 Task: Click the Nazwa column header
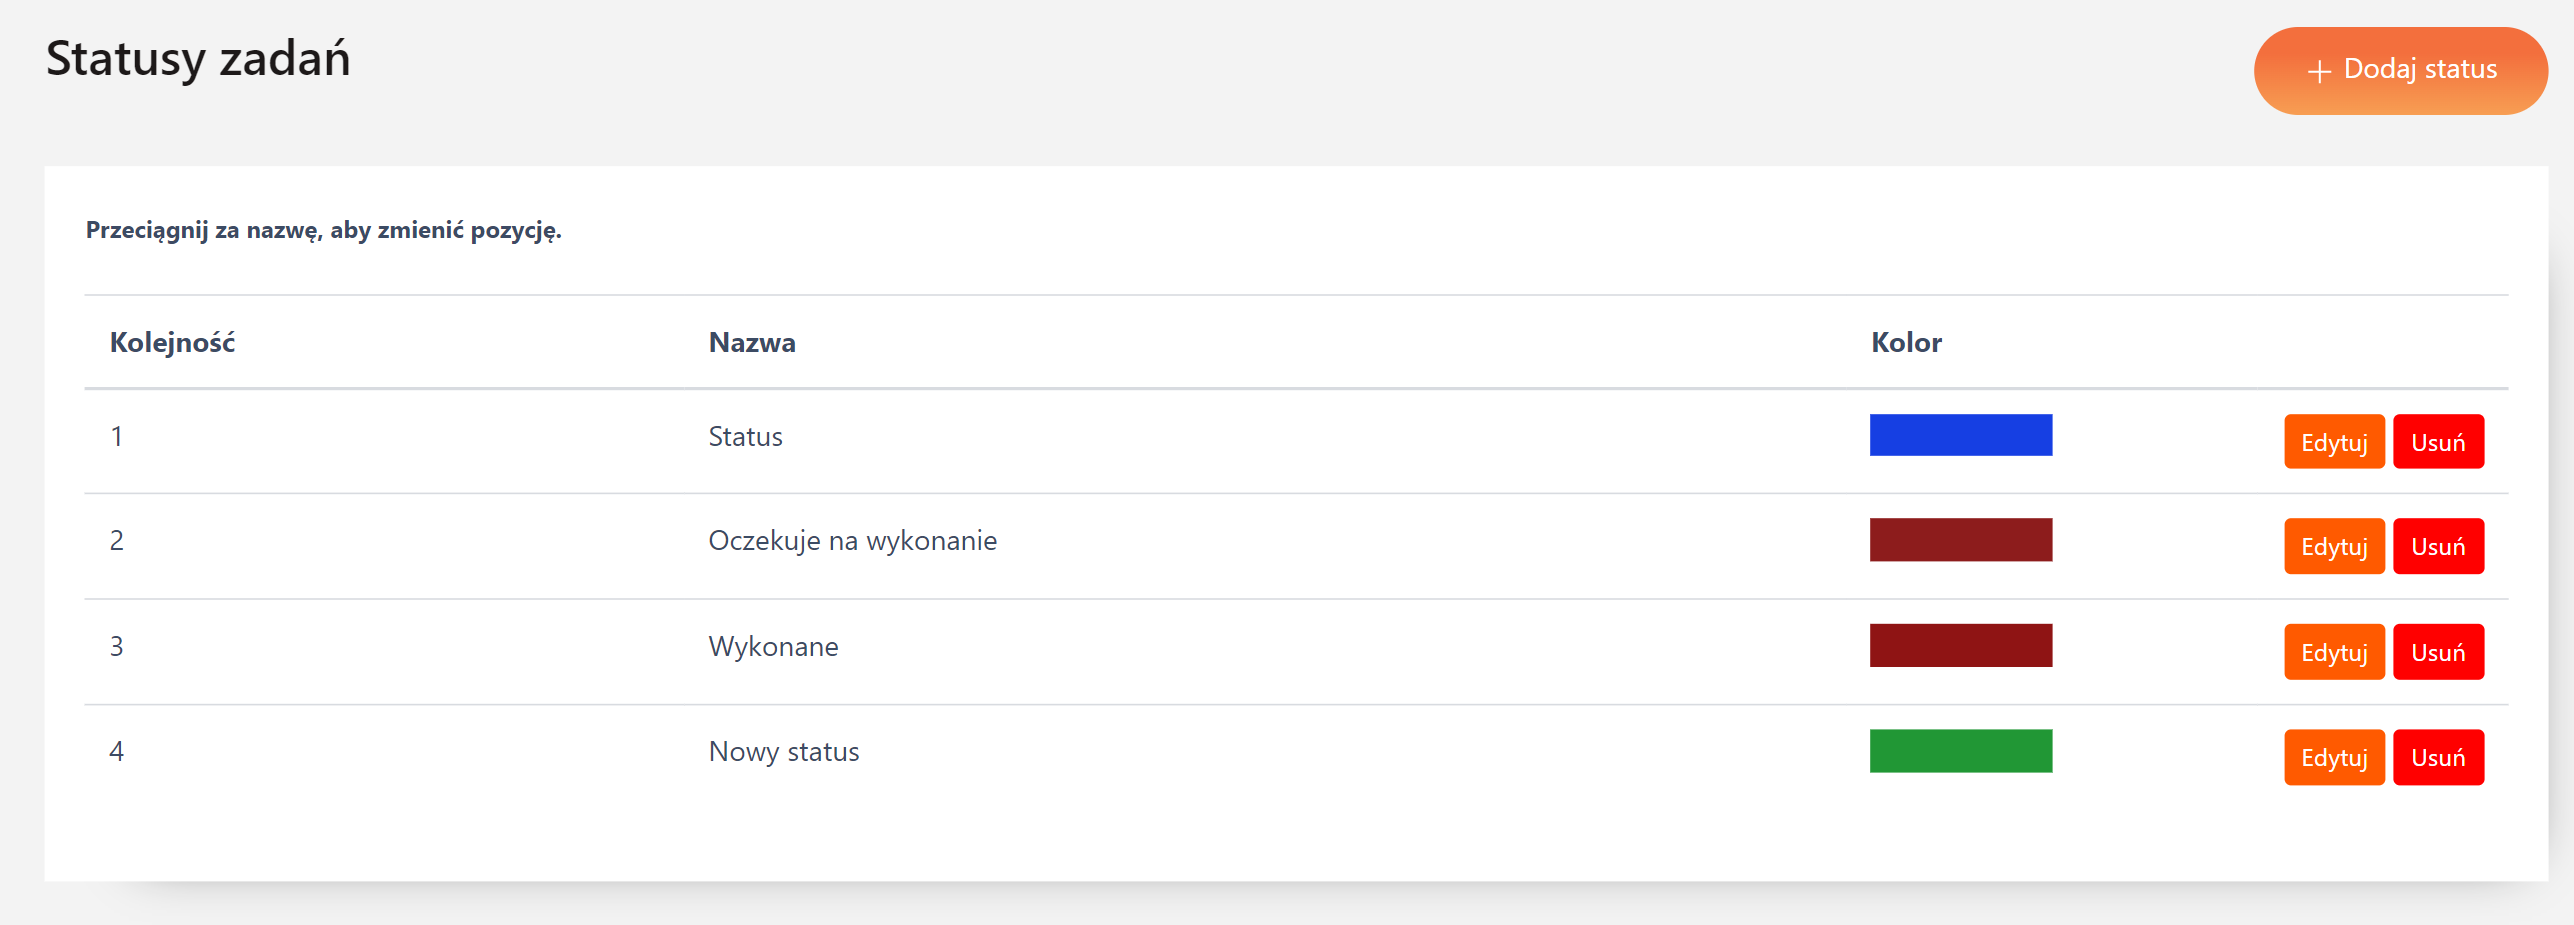point(752,343)
